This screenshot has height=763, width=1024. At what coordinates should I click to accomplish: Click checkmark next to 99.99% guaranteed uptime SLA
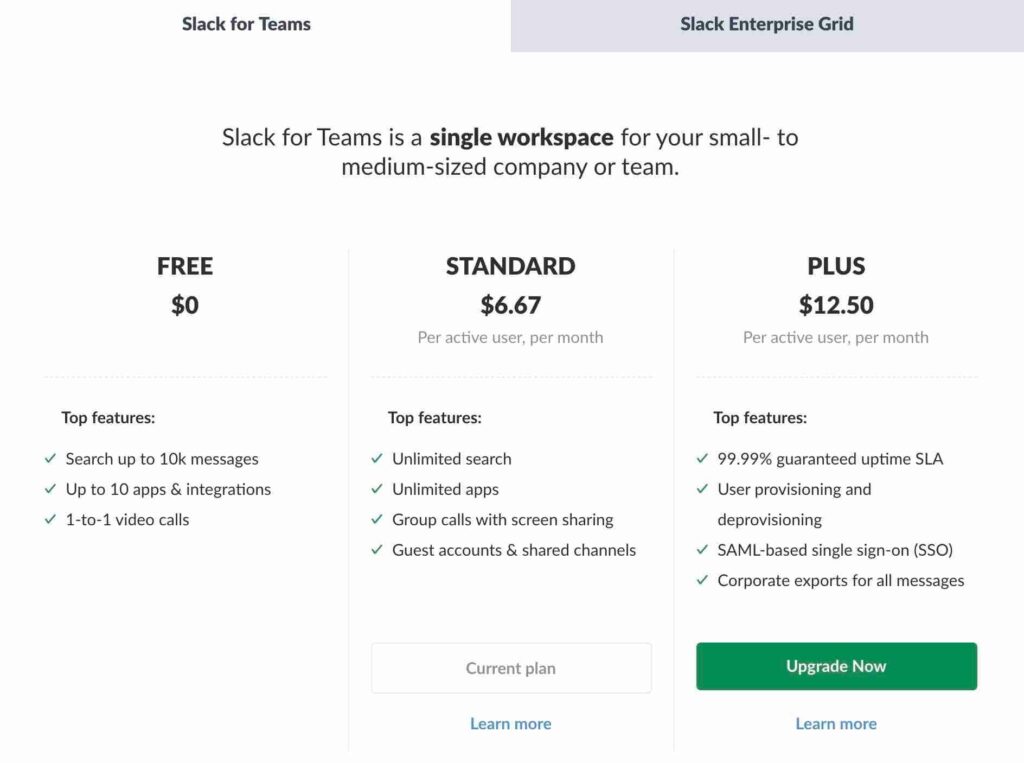point(702,459)
